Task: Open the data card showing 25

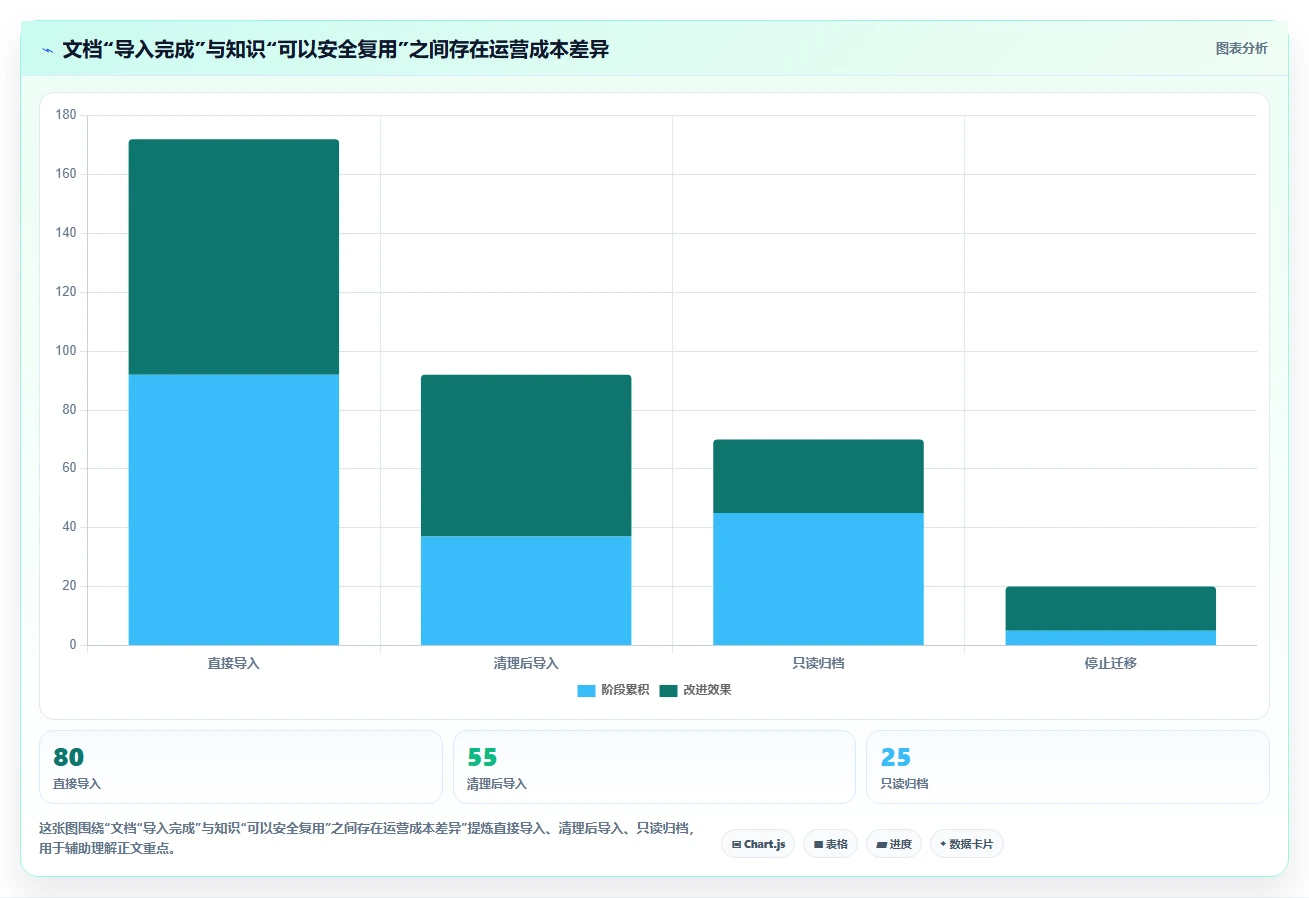Action: tap(1068, 767)
